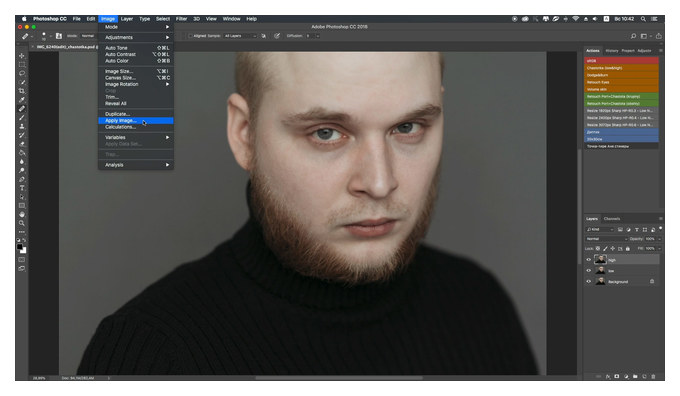Open the Analysis submenu
The image size is (680, 396).
(x=136, y=165)
